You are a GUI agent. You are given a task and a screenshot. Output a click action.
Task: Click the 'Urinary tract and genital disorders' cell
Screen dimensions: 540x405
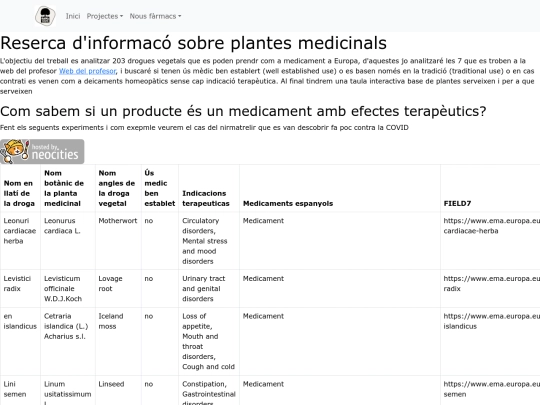tap(209, 289)
